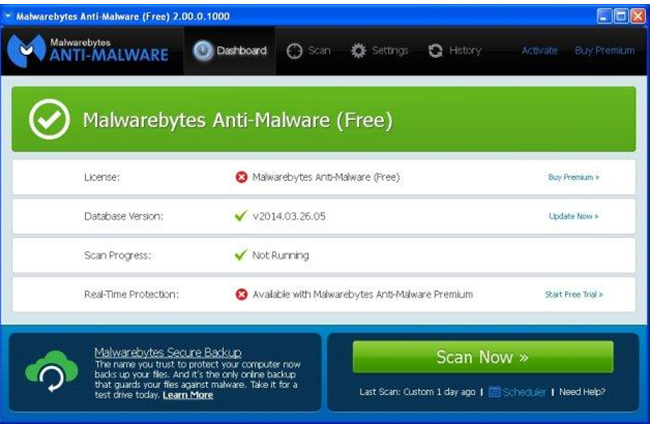
Task: Click the green checkmark banner icon
Action: [x=49, y=120]
